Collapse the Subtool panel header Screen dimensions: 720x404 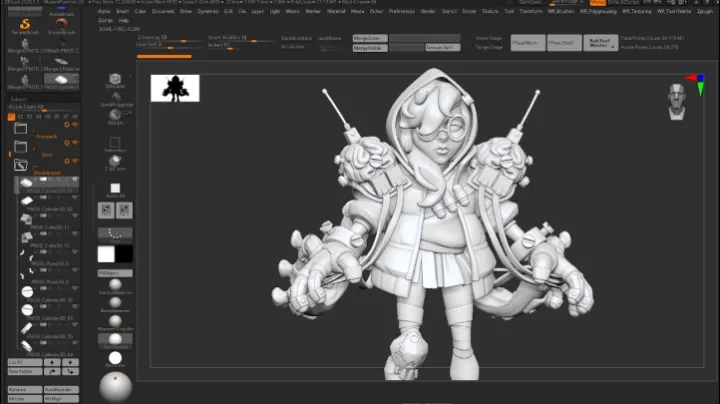[19, 99]
